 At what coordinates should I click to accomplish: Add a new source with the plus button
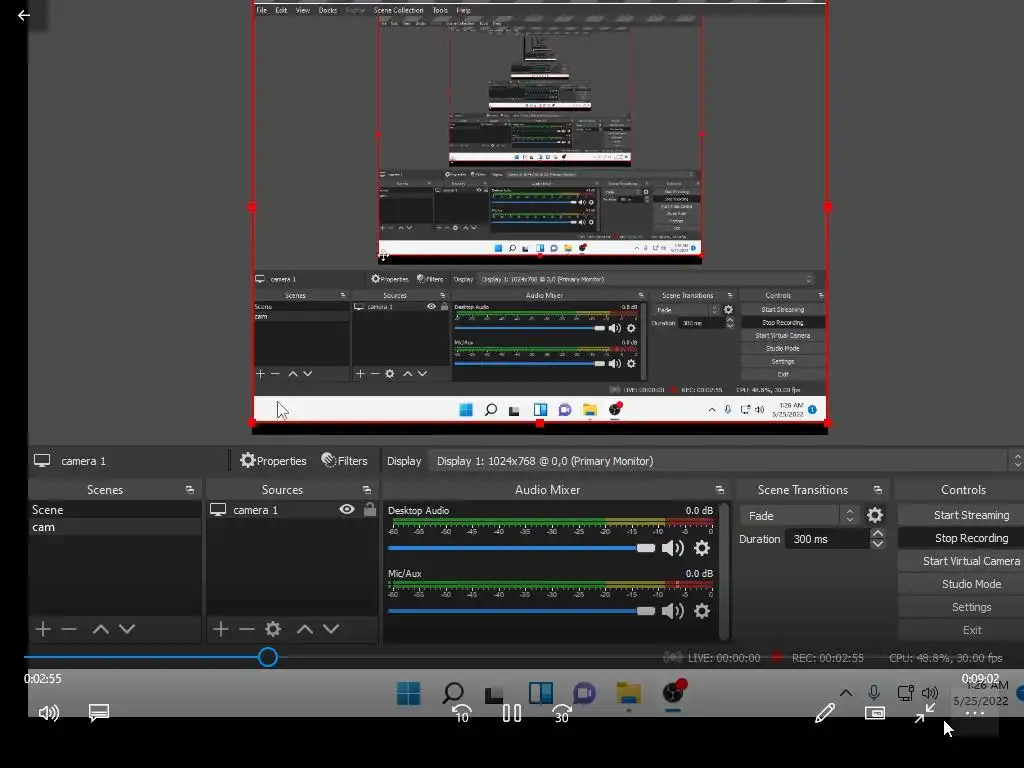(x=221, y=629)
